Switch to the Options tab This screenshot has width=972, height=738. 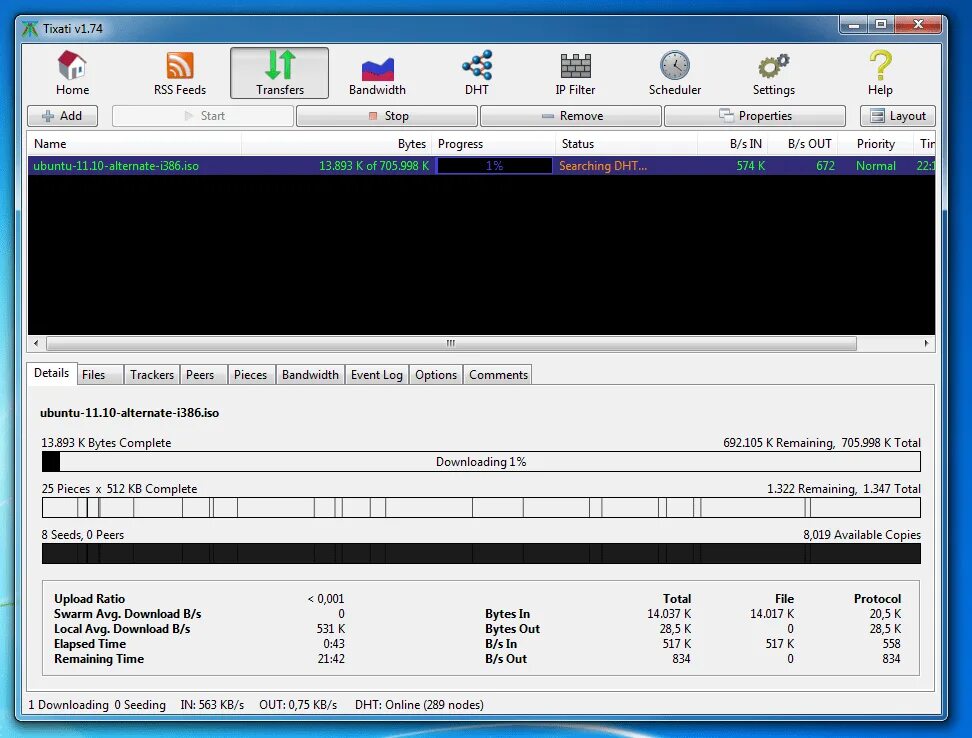(x=436, y=375)
